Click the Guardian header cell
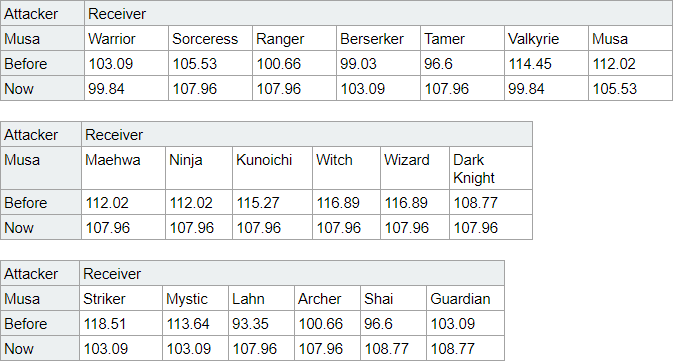 pyautogui.click(x=466, y=299)
